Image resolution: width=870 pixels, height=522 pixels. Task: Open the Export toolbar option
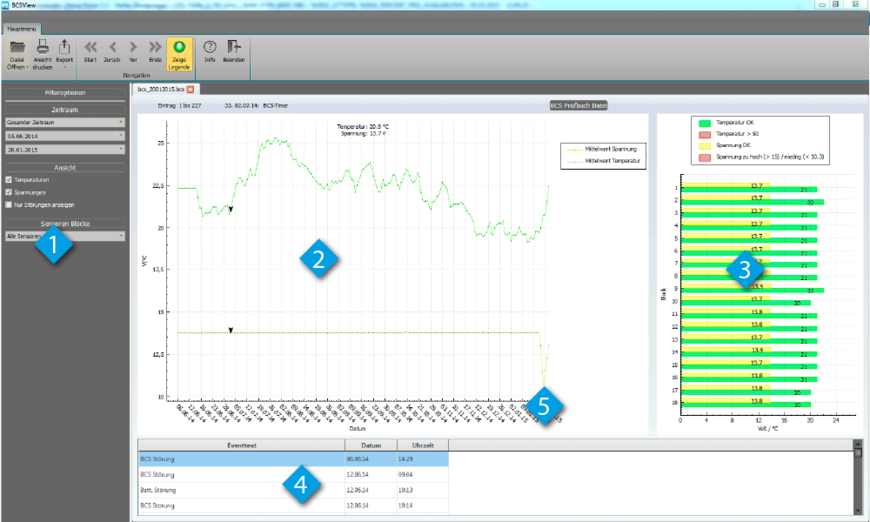[65, 51]
